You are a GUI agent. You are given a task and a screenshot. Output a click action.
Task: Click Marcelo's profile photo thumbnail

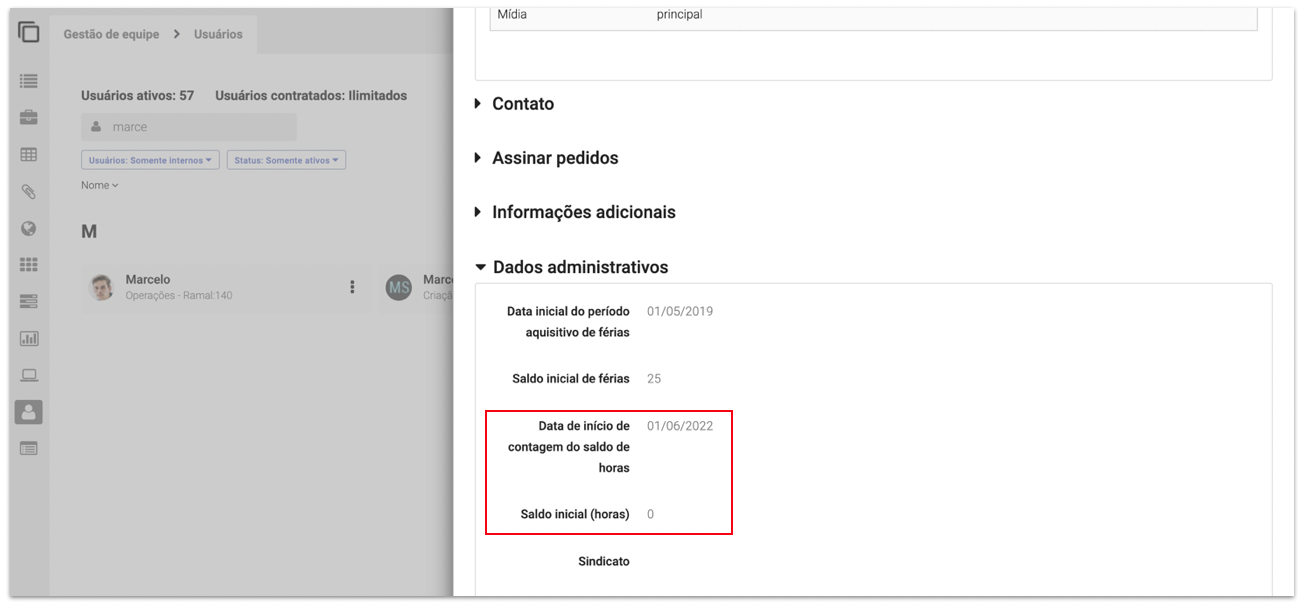(x=102, y=287)
